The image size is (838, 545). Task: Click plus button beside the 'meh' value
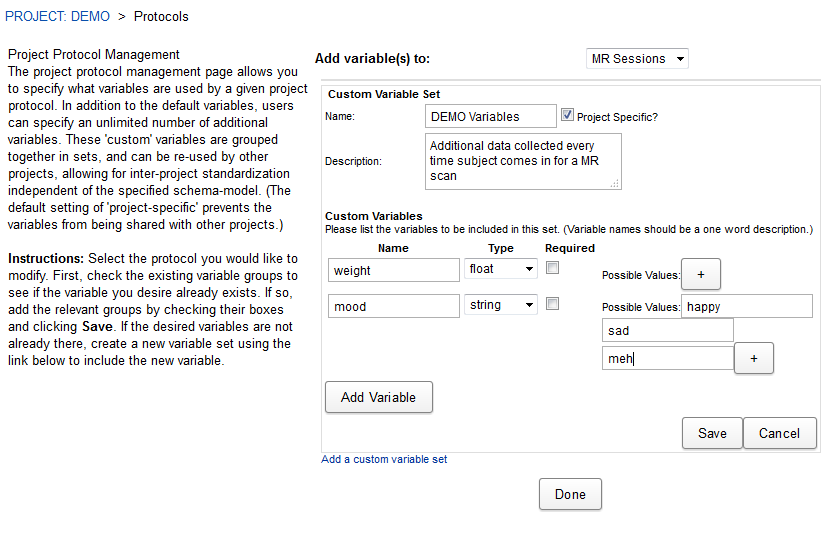[x=754, y=358]
